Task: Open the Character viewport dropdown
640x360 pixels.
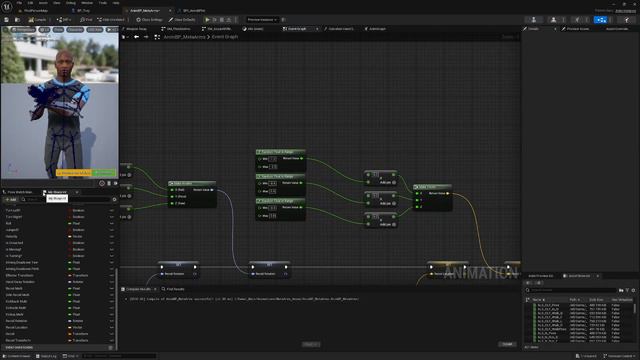Action: click(x=75, y=30)
